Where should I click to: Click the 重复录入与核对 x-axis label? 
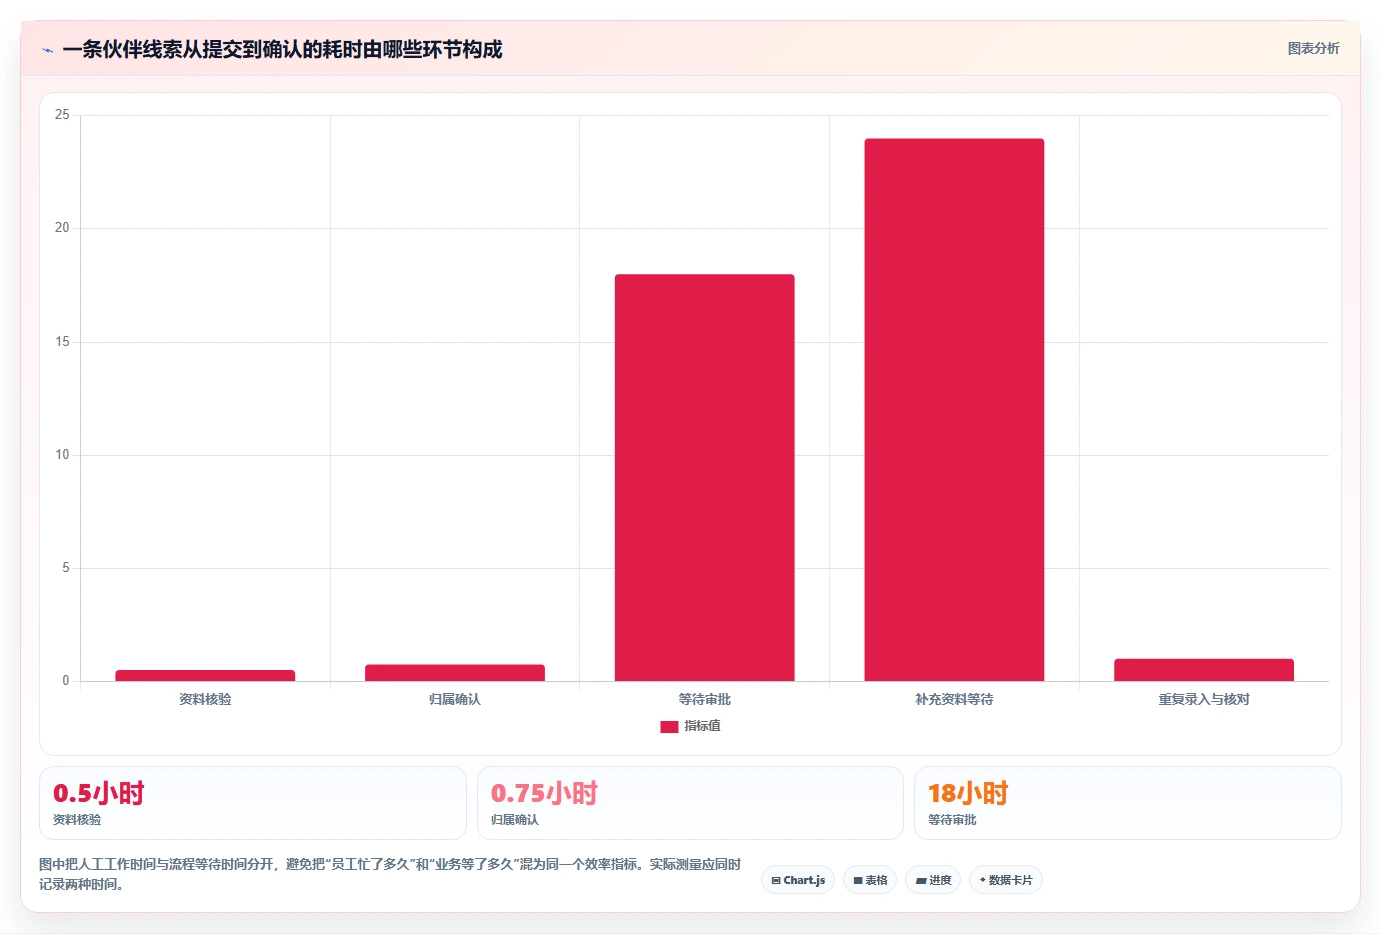pos(1204,699)
